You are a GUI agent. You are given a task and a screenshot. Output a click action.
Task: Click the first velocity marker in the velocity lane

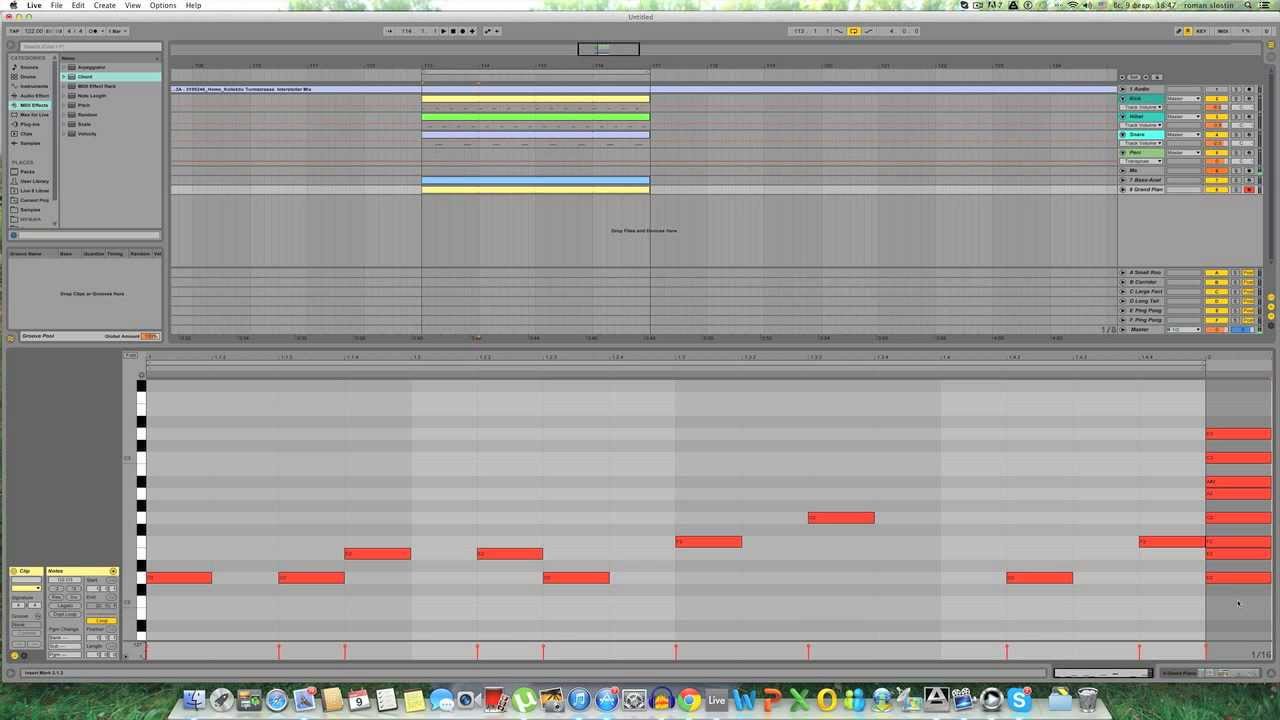click(x=147, y=652)
